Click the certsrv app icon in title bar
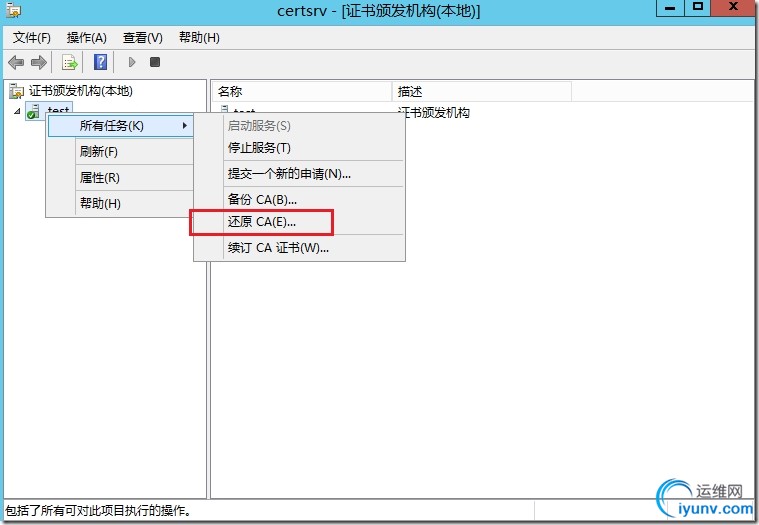 [14, 9]
